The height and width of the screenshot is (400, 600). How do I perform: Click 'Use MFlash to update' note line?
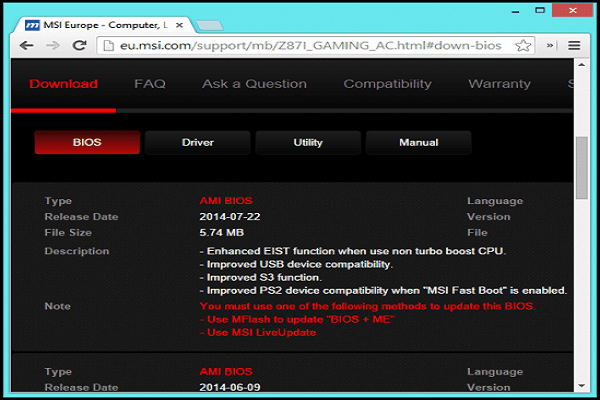297,319
